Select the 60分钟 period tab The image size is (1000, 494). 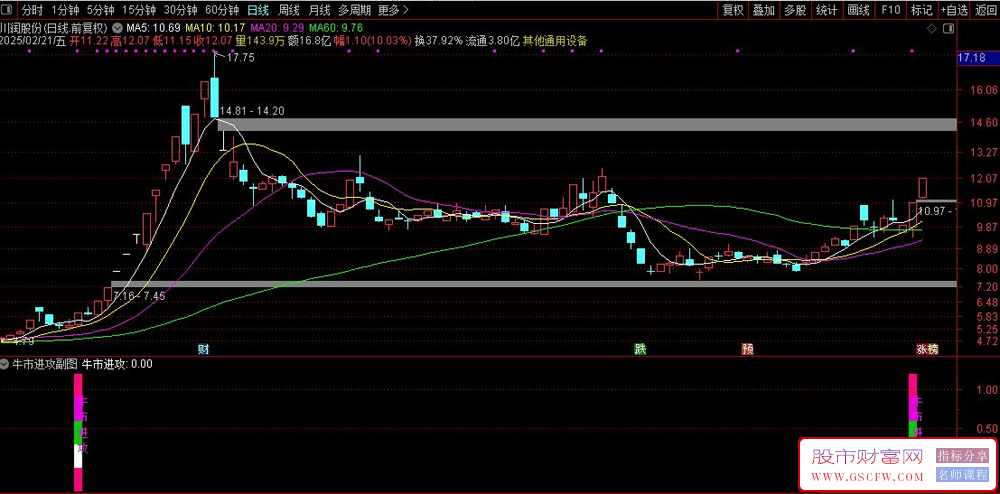(222, 10)
